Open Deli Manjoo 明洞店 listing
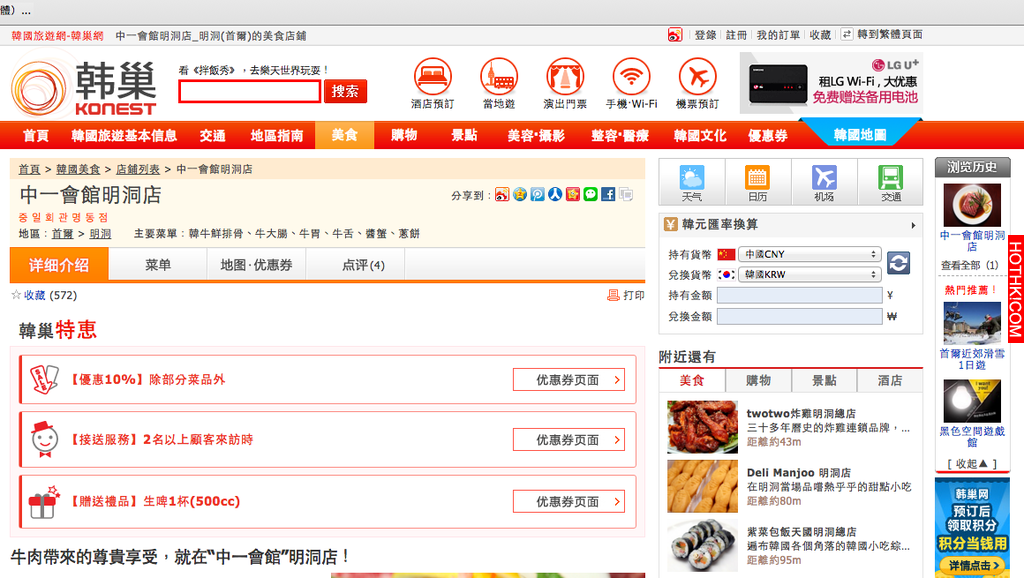Image resolution: width=1024 pixels, height=578 pixels. [799, 472]
